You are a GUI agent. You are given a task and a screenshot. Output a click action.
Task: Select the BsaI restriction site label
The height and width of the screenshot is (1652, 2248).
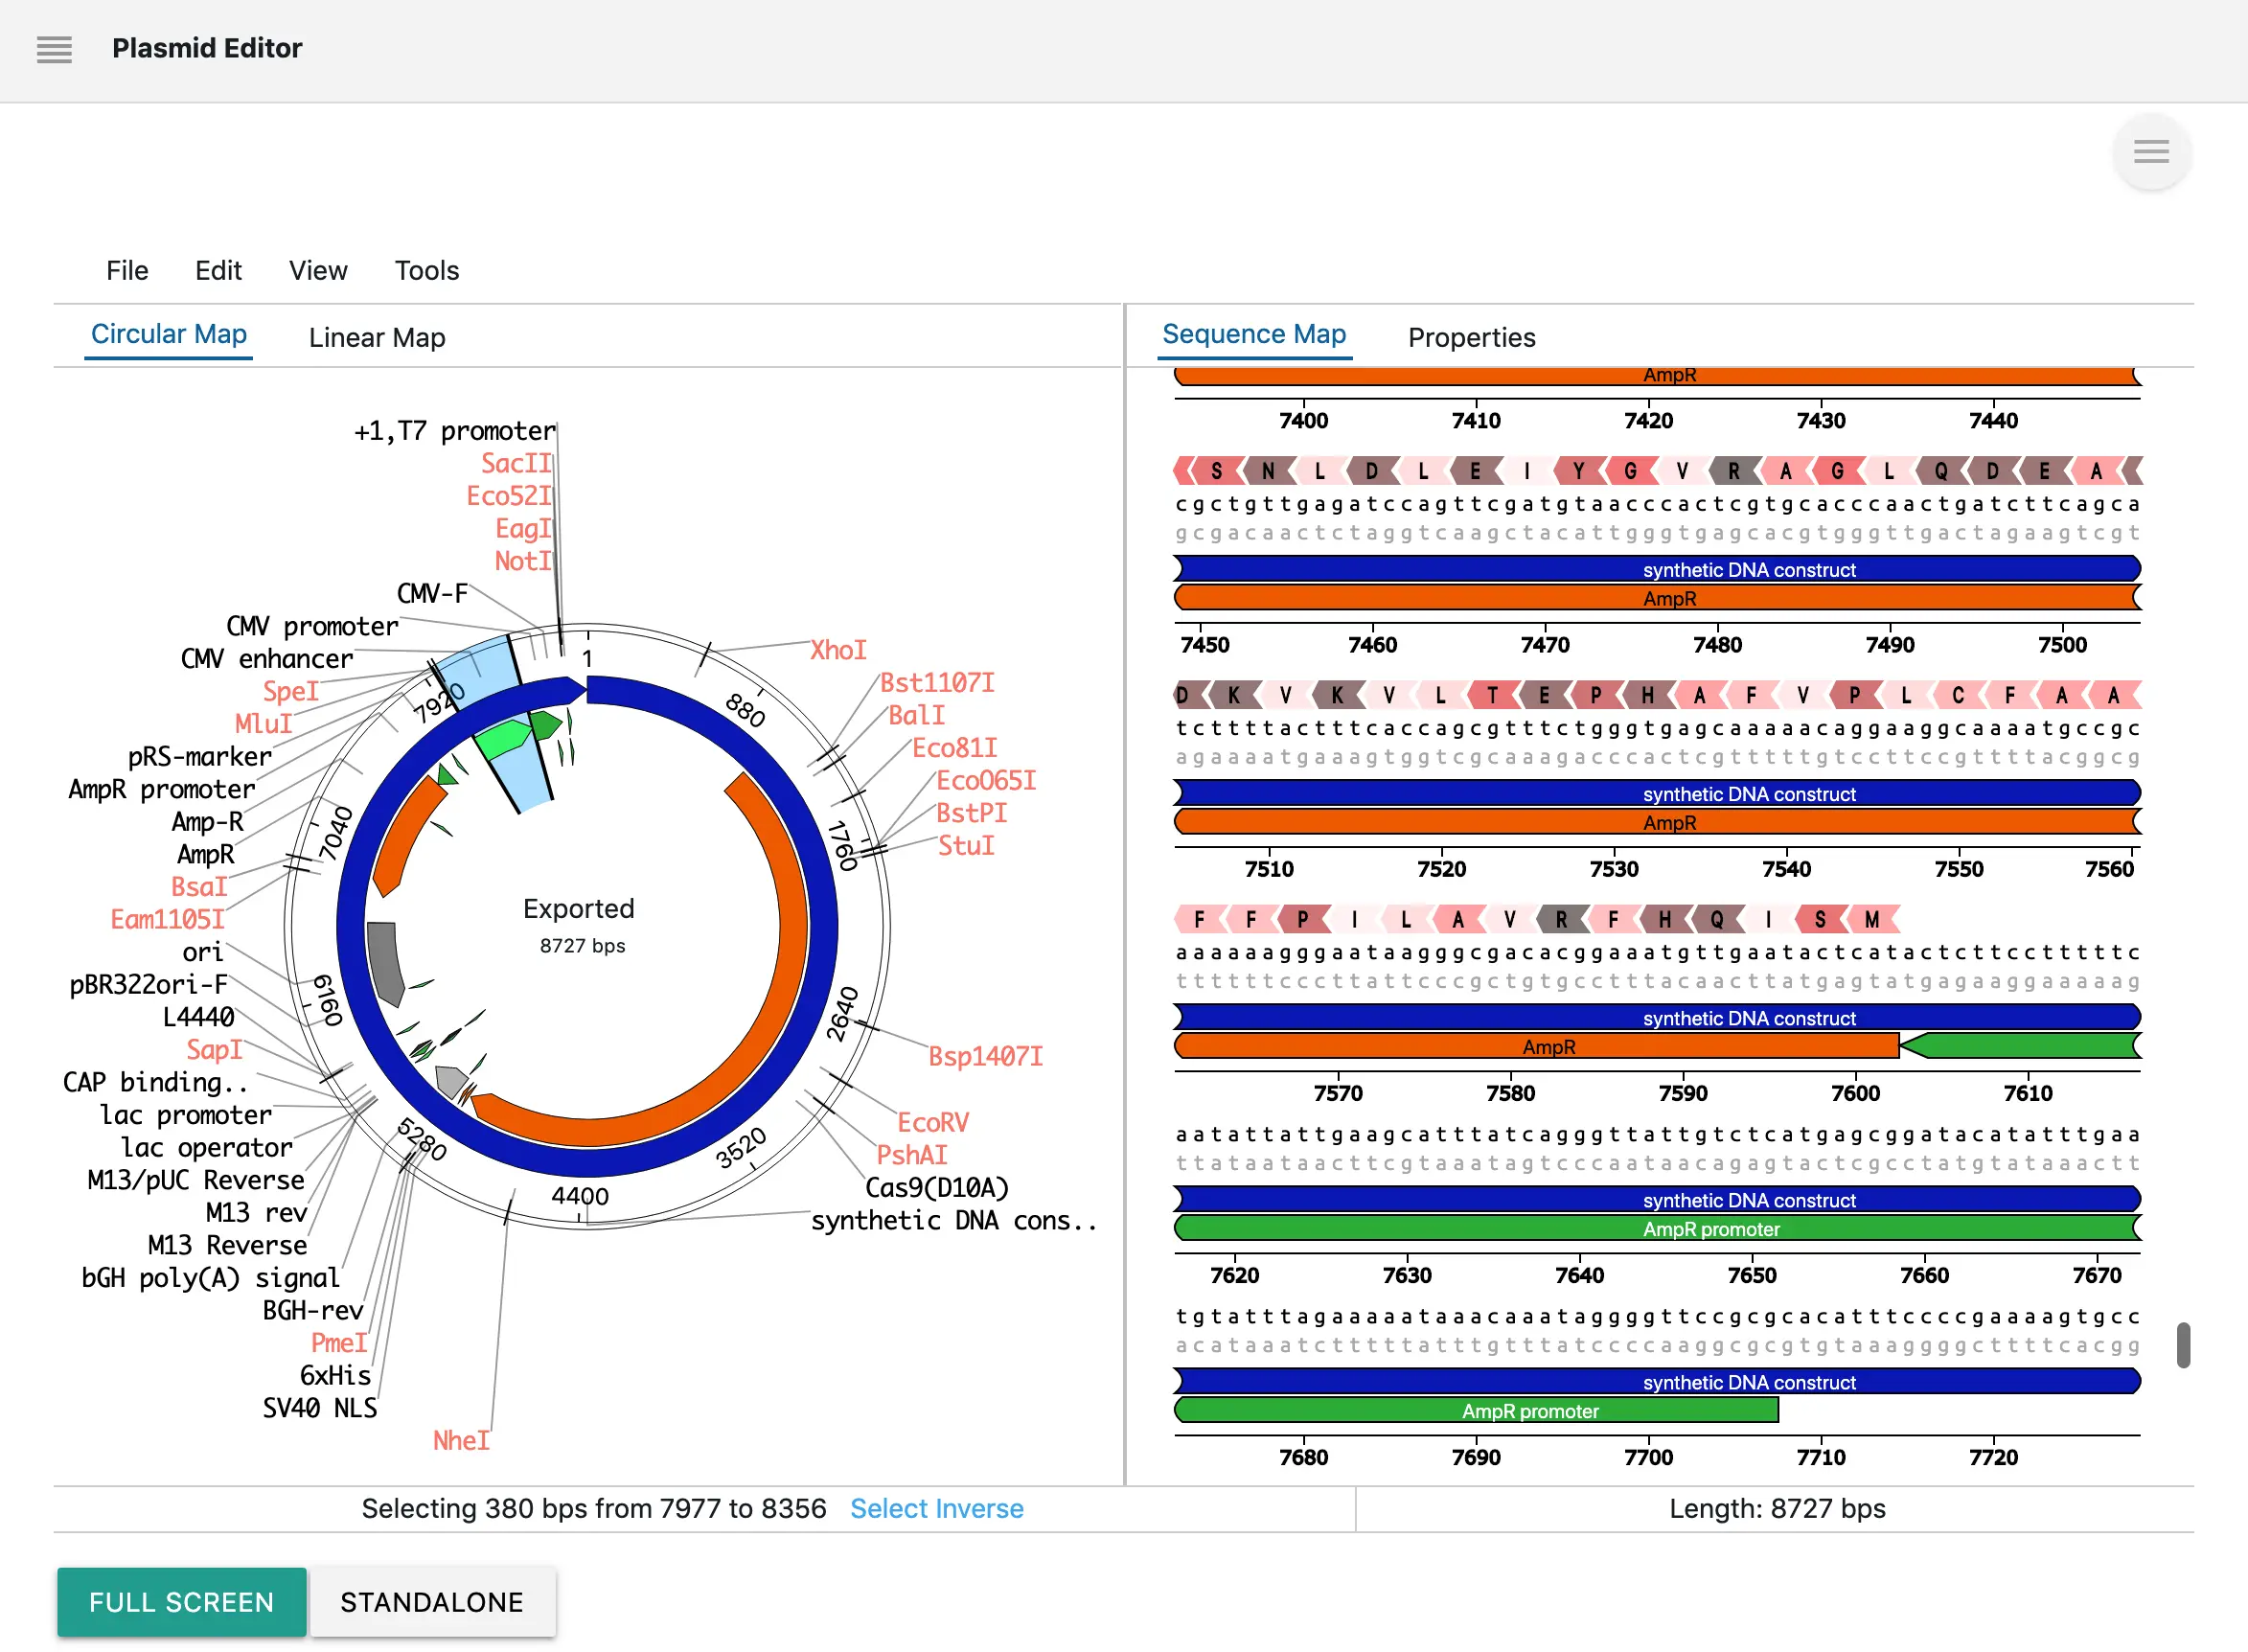point(199,887)
